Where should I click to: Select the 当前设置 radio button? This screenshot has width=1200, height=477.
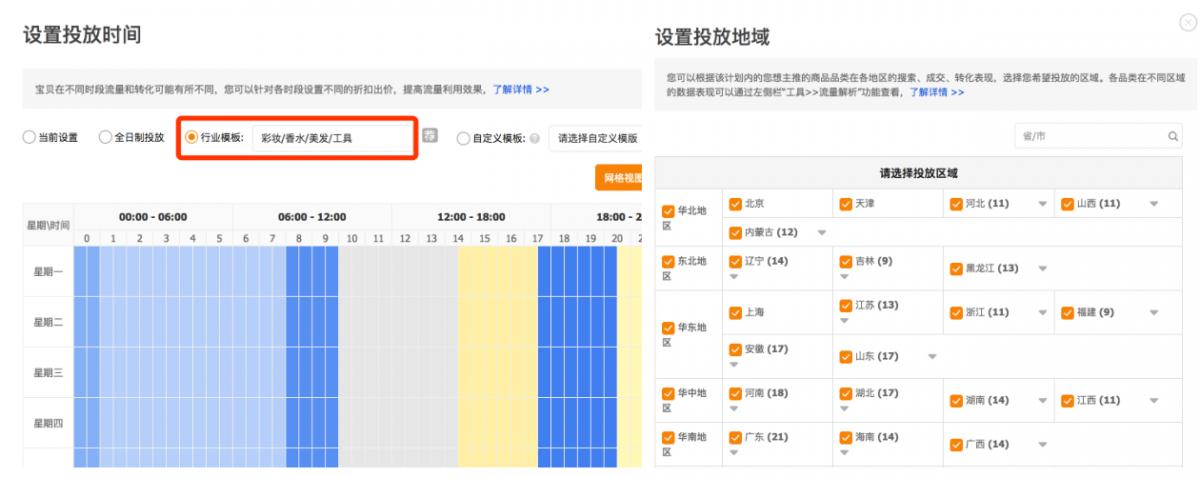coord(29,138)
